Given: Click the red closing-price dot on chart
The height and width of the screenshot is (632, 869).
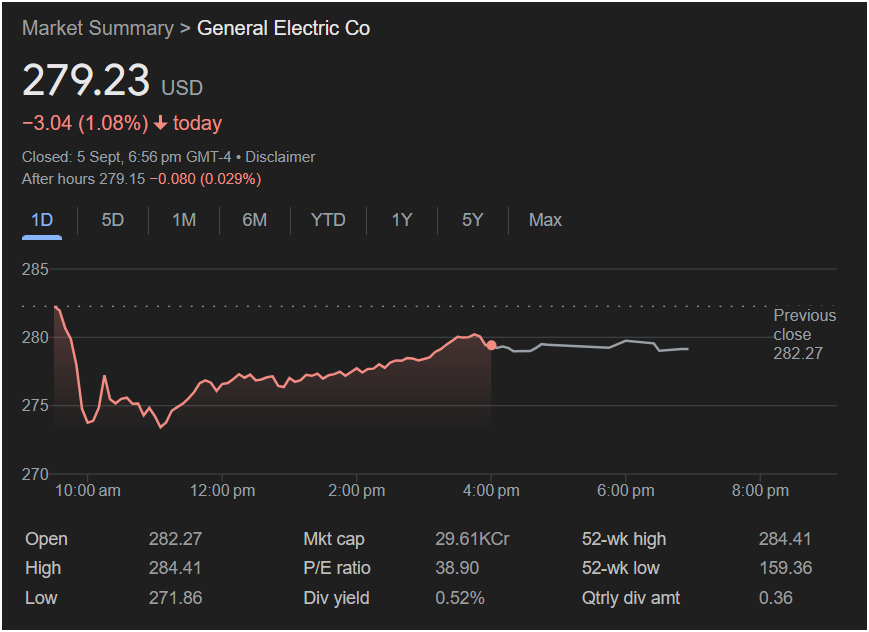Looking at the screenshot, I should pyautogui.click(x=491, y=345).
